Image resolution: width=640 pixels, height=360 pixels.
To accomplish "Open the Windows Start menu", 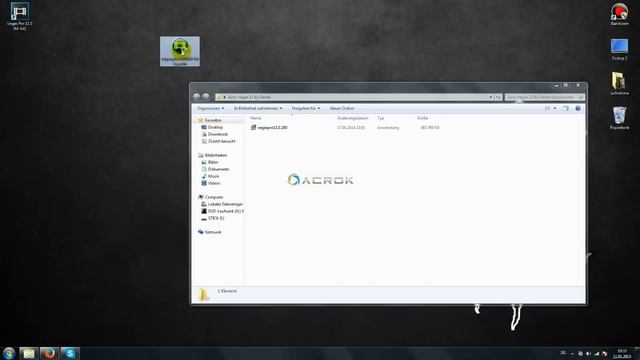I will [x=9, y=353].
